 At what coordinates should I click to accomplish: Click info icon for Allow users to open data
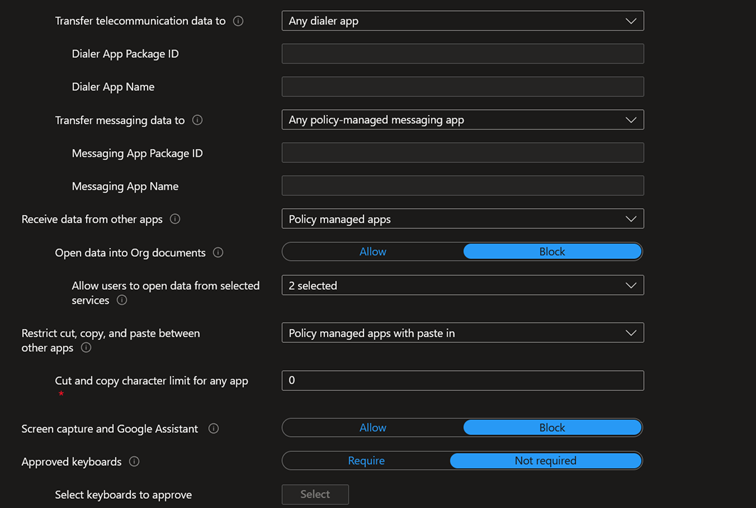122,300
